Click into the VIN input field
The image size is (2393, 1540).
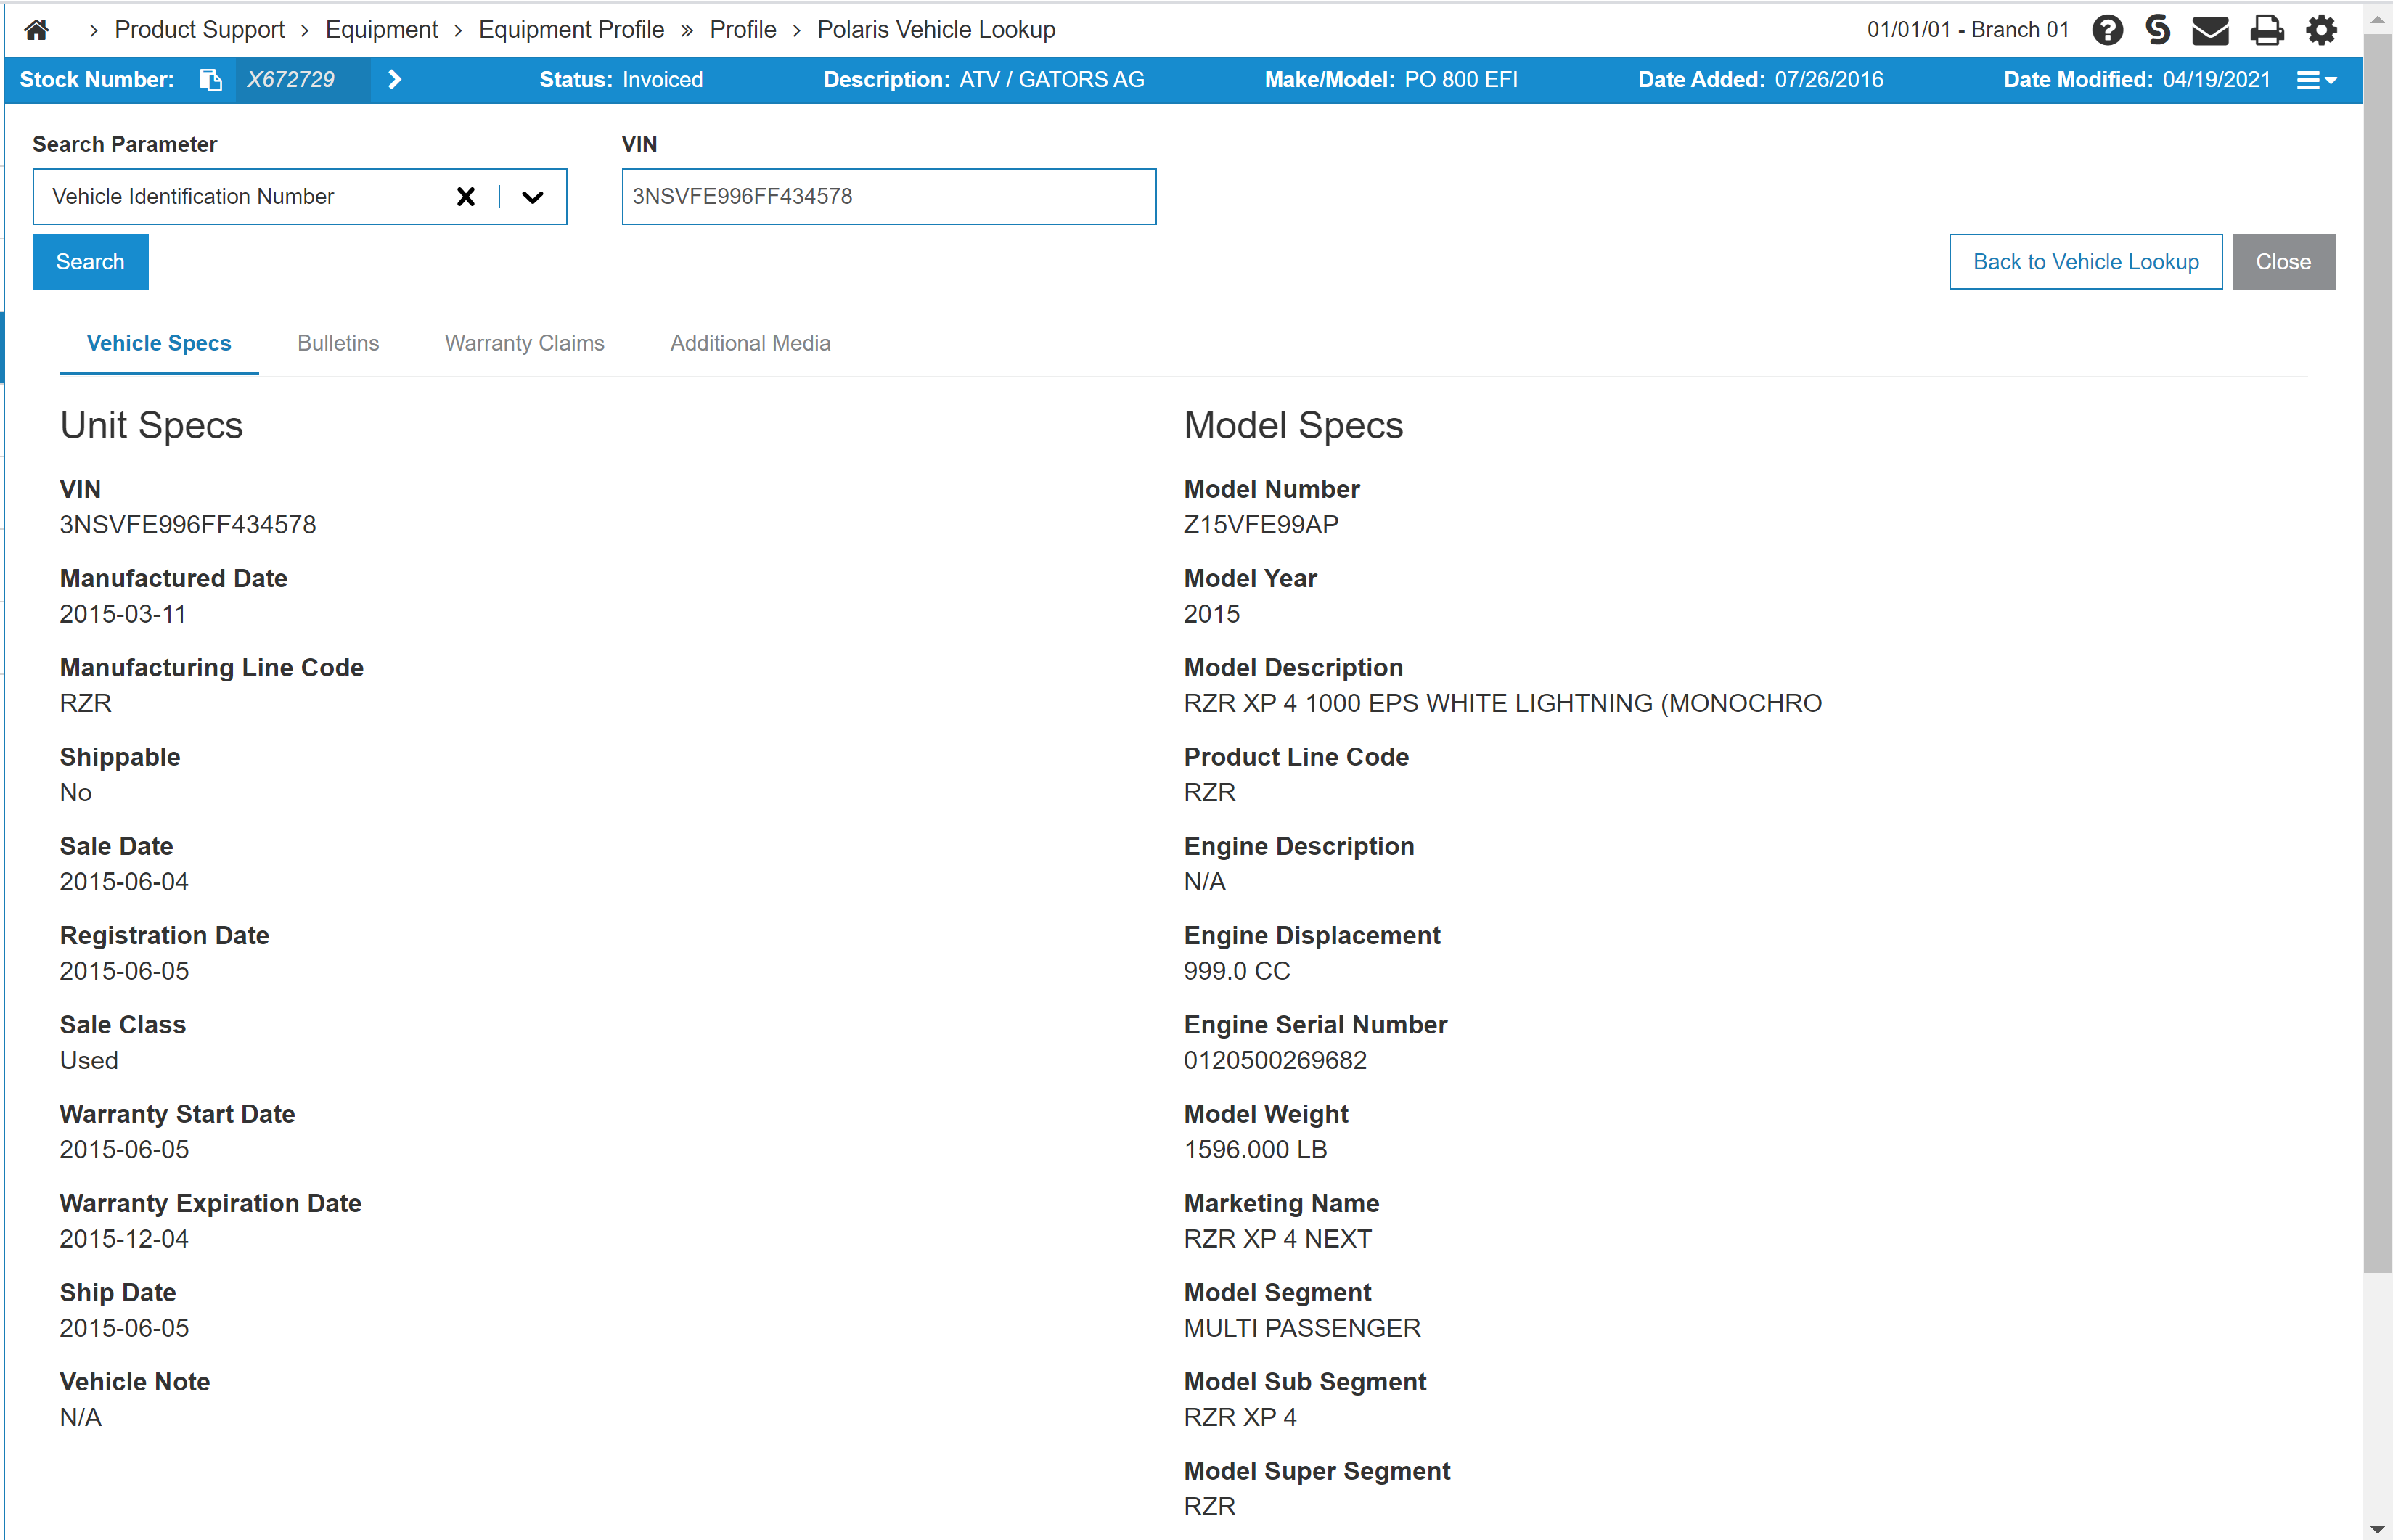(x=888, y=197)
